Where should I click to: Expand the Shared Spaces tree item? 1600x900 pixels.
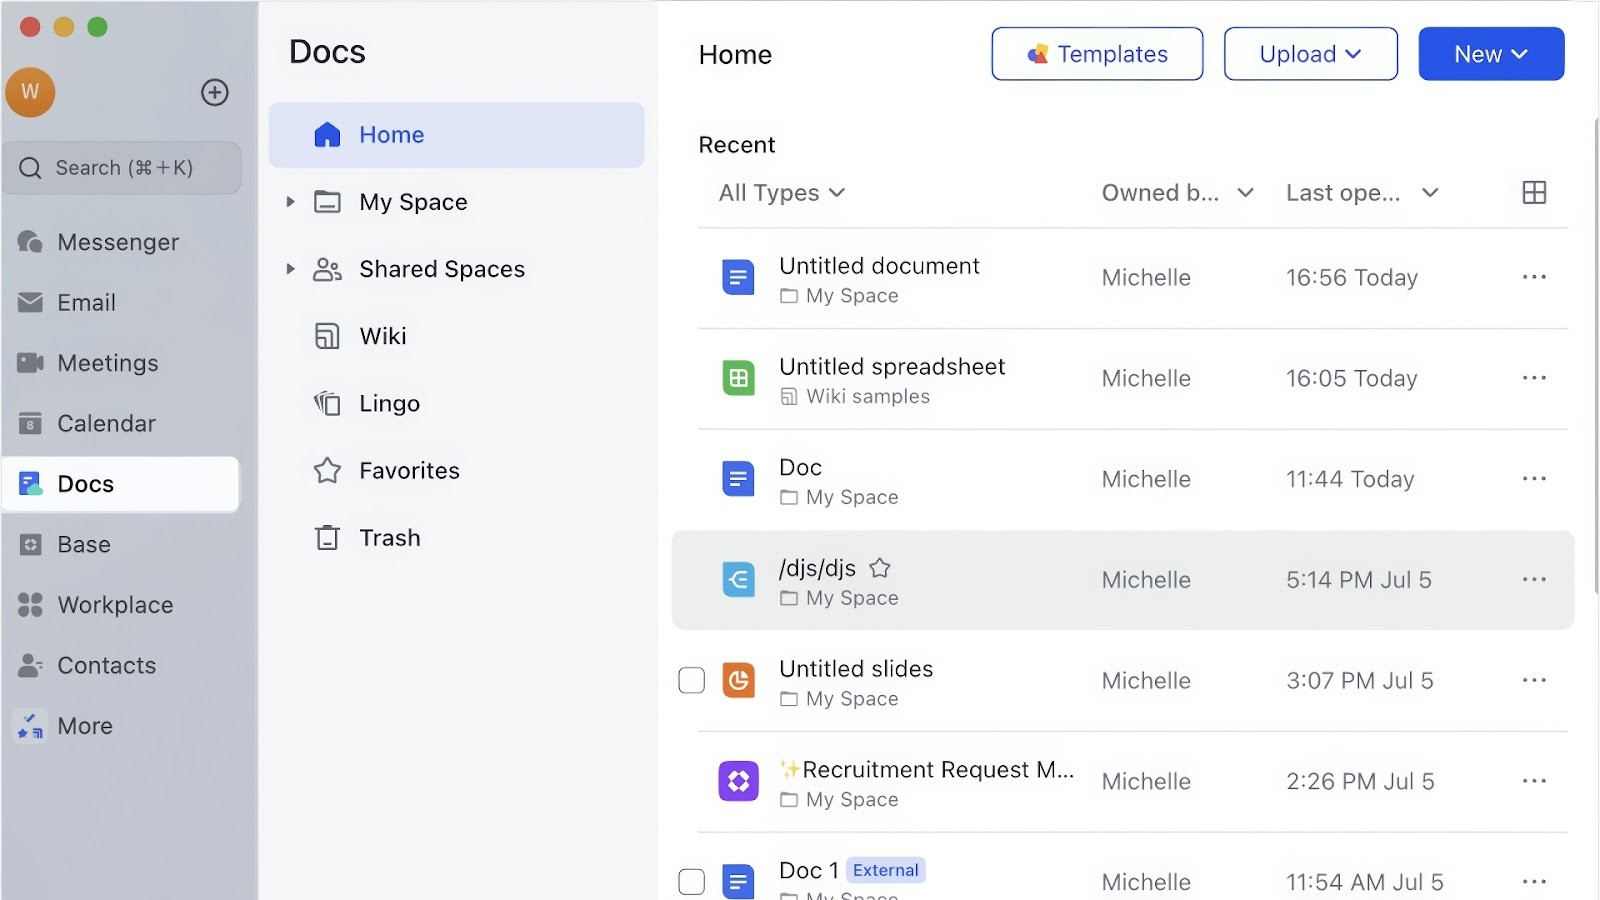(289, 268)
